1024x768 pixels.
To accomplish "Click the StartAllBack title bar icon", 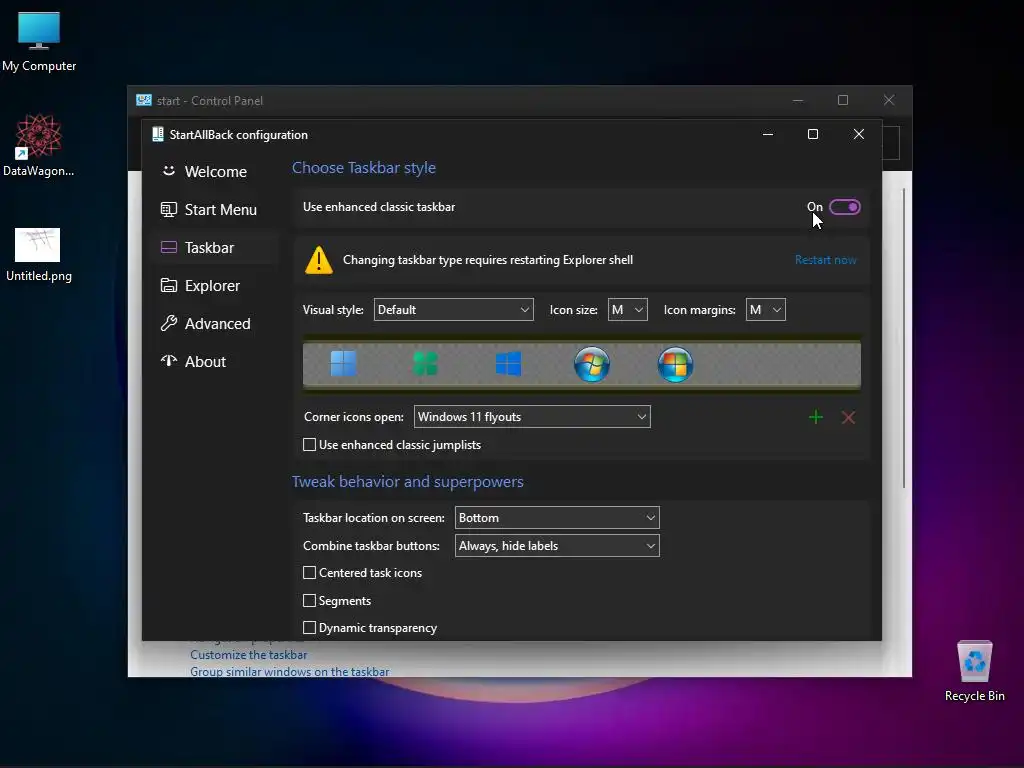I will (157, 135).
